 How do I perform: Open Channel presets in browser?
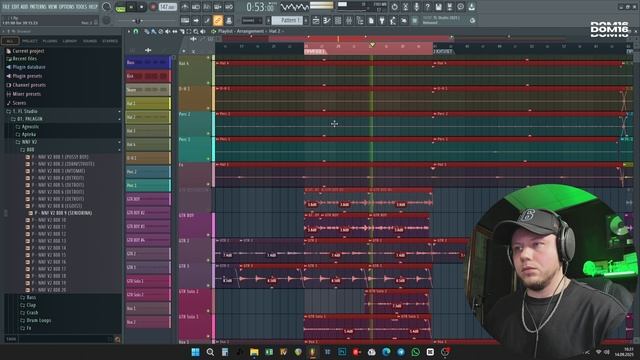point(29,85)
